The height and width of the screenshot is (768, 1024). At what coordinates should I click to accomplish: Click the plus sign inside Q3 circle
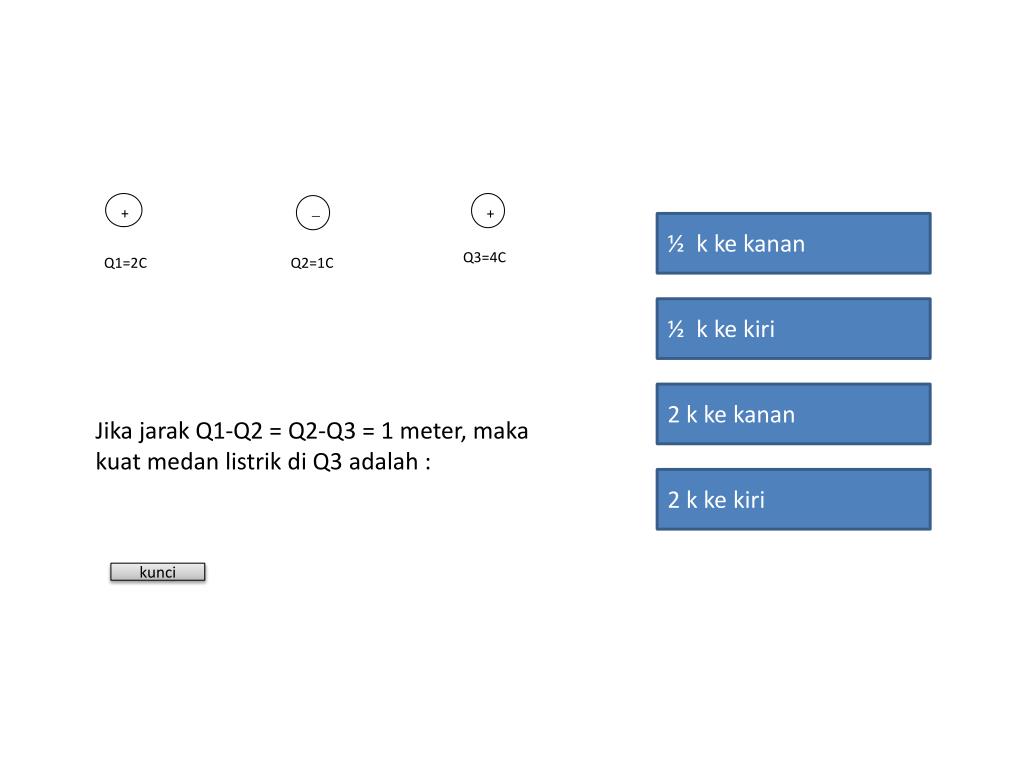[490, 214]
